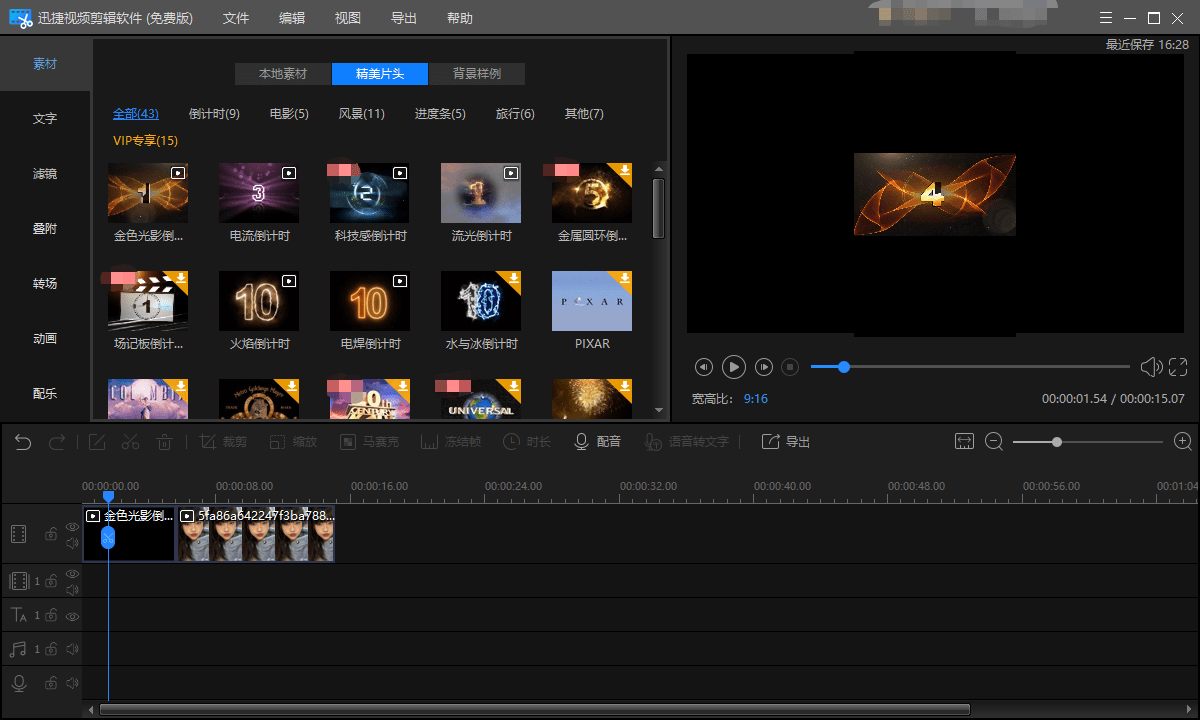
Task: Open the 文件 menu
Action: pyautogui.click(x=236, y=18)
